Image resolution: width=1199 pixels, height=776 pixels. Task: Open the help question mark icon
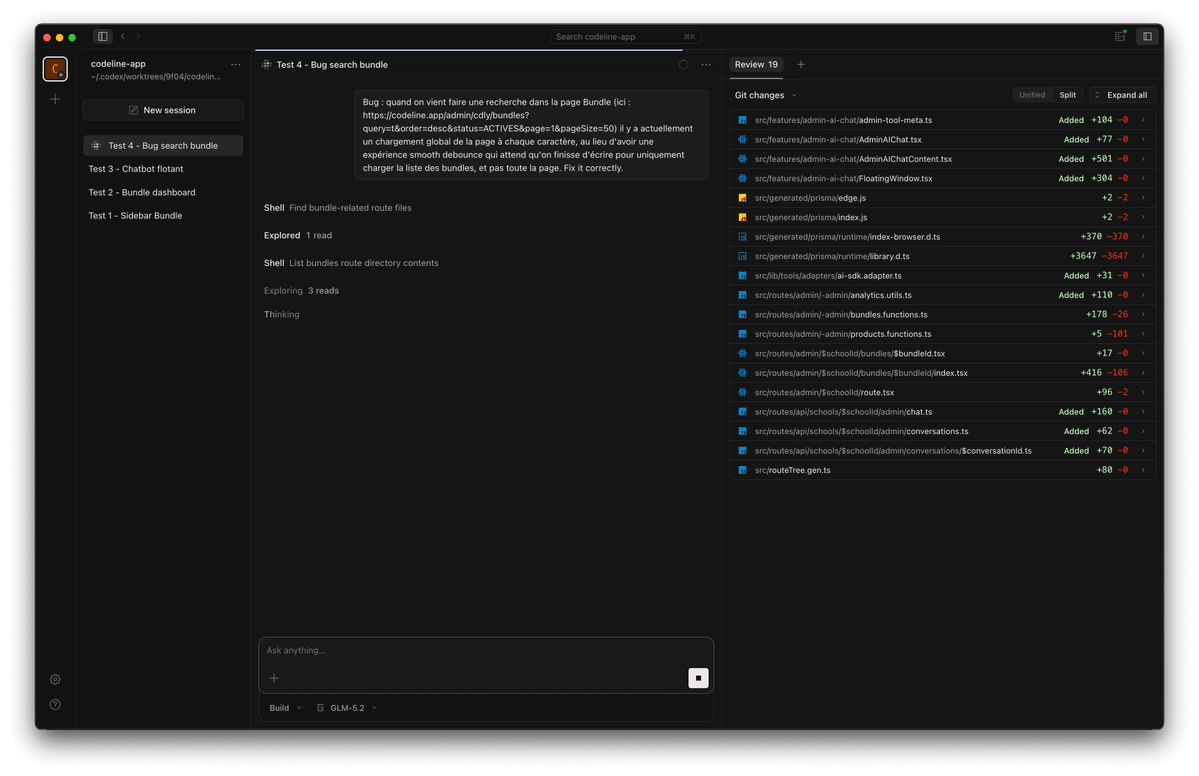click(x=55, y=705)
